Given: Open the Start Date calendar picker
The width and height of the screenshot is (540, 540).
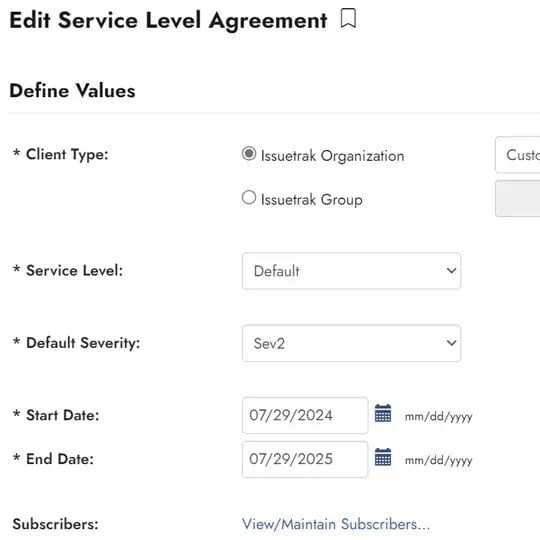Looking at the screenshot, I should click(383, 413).
